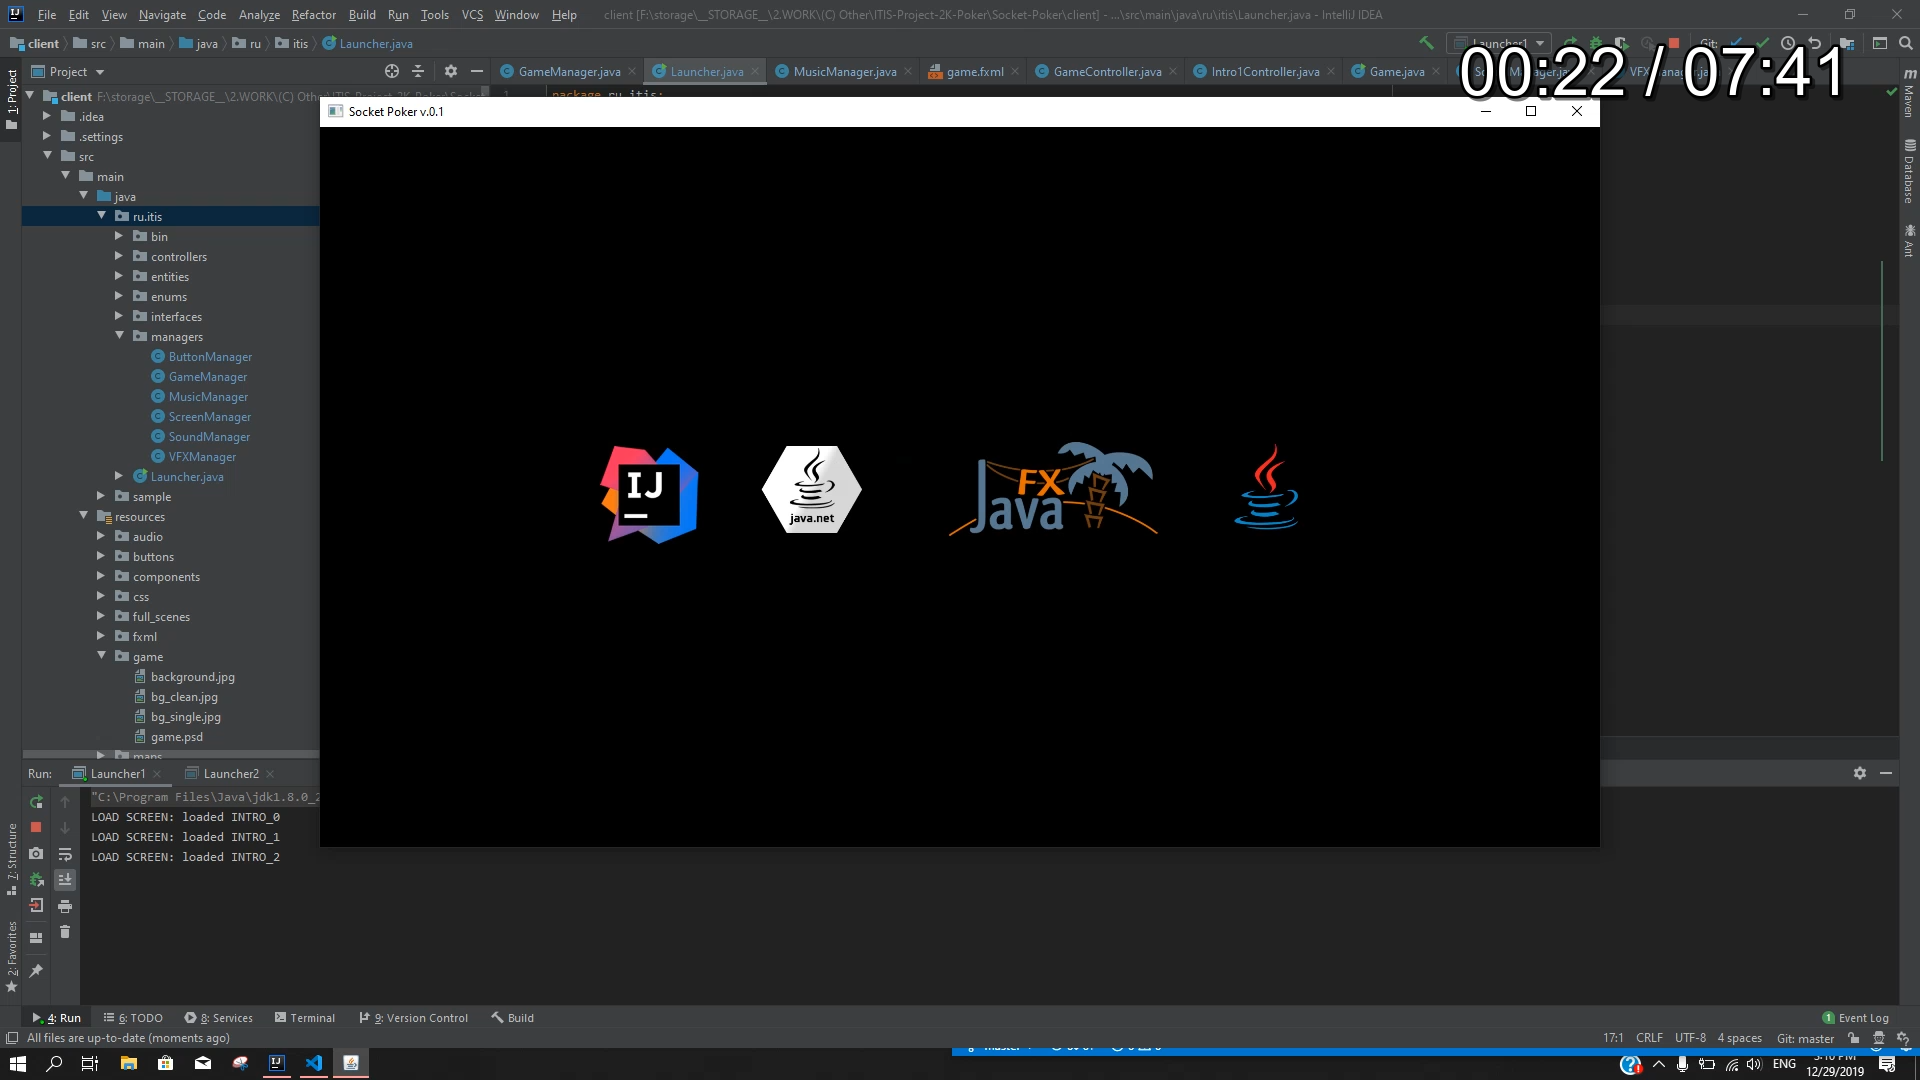Click the print console output icon
The image size is (1920, 1080).
(65, 906)
